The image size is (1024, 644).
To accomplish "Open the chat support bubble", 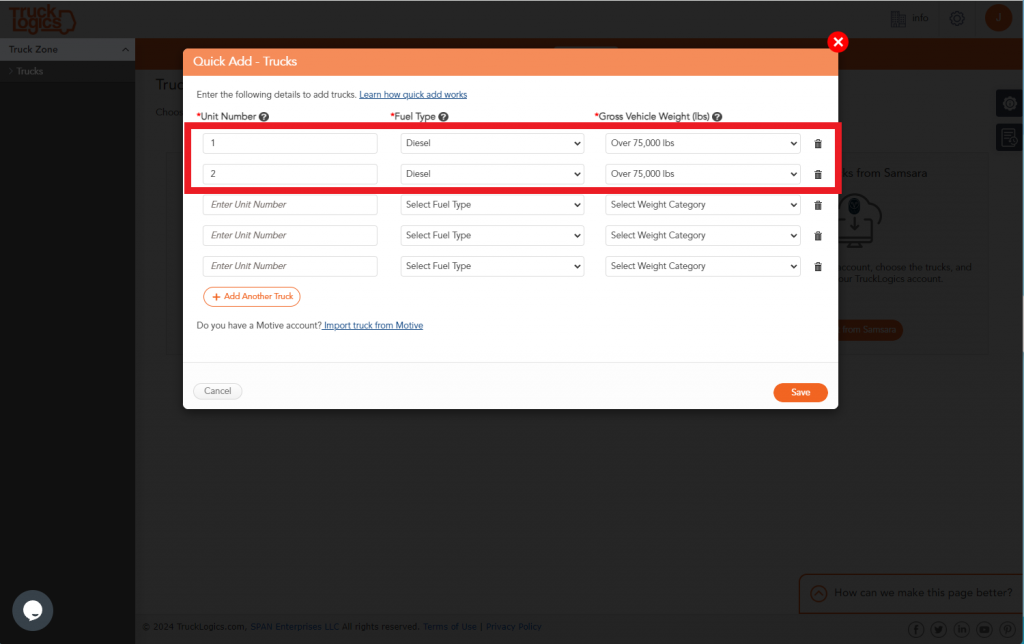I will (x=33, y=610).
